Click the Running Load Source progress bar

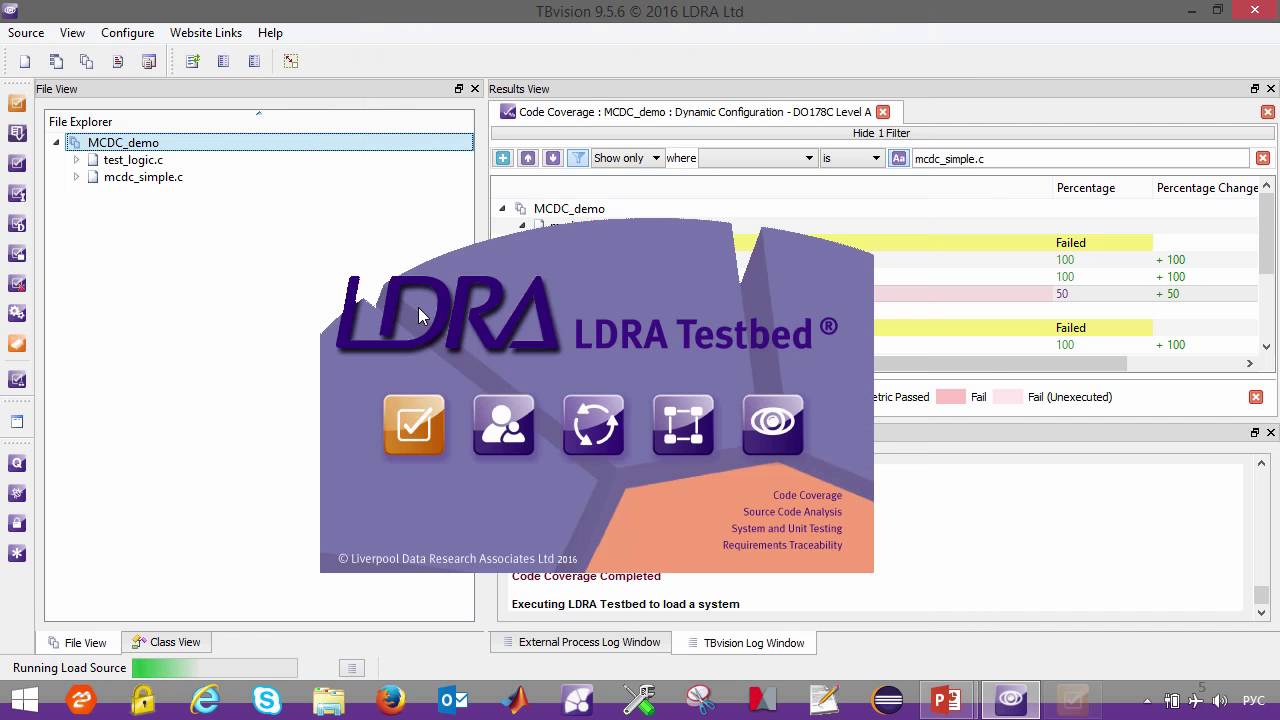(x=214, y=668)
